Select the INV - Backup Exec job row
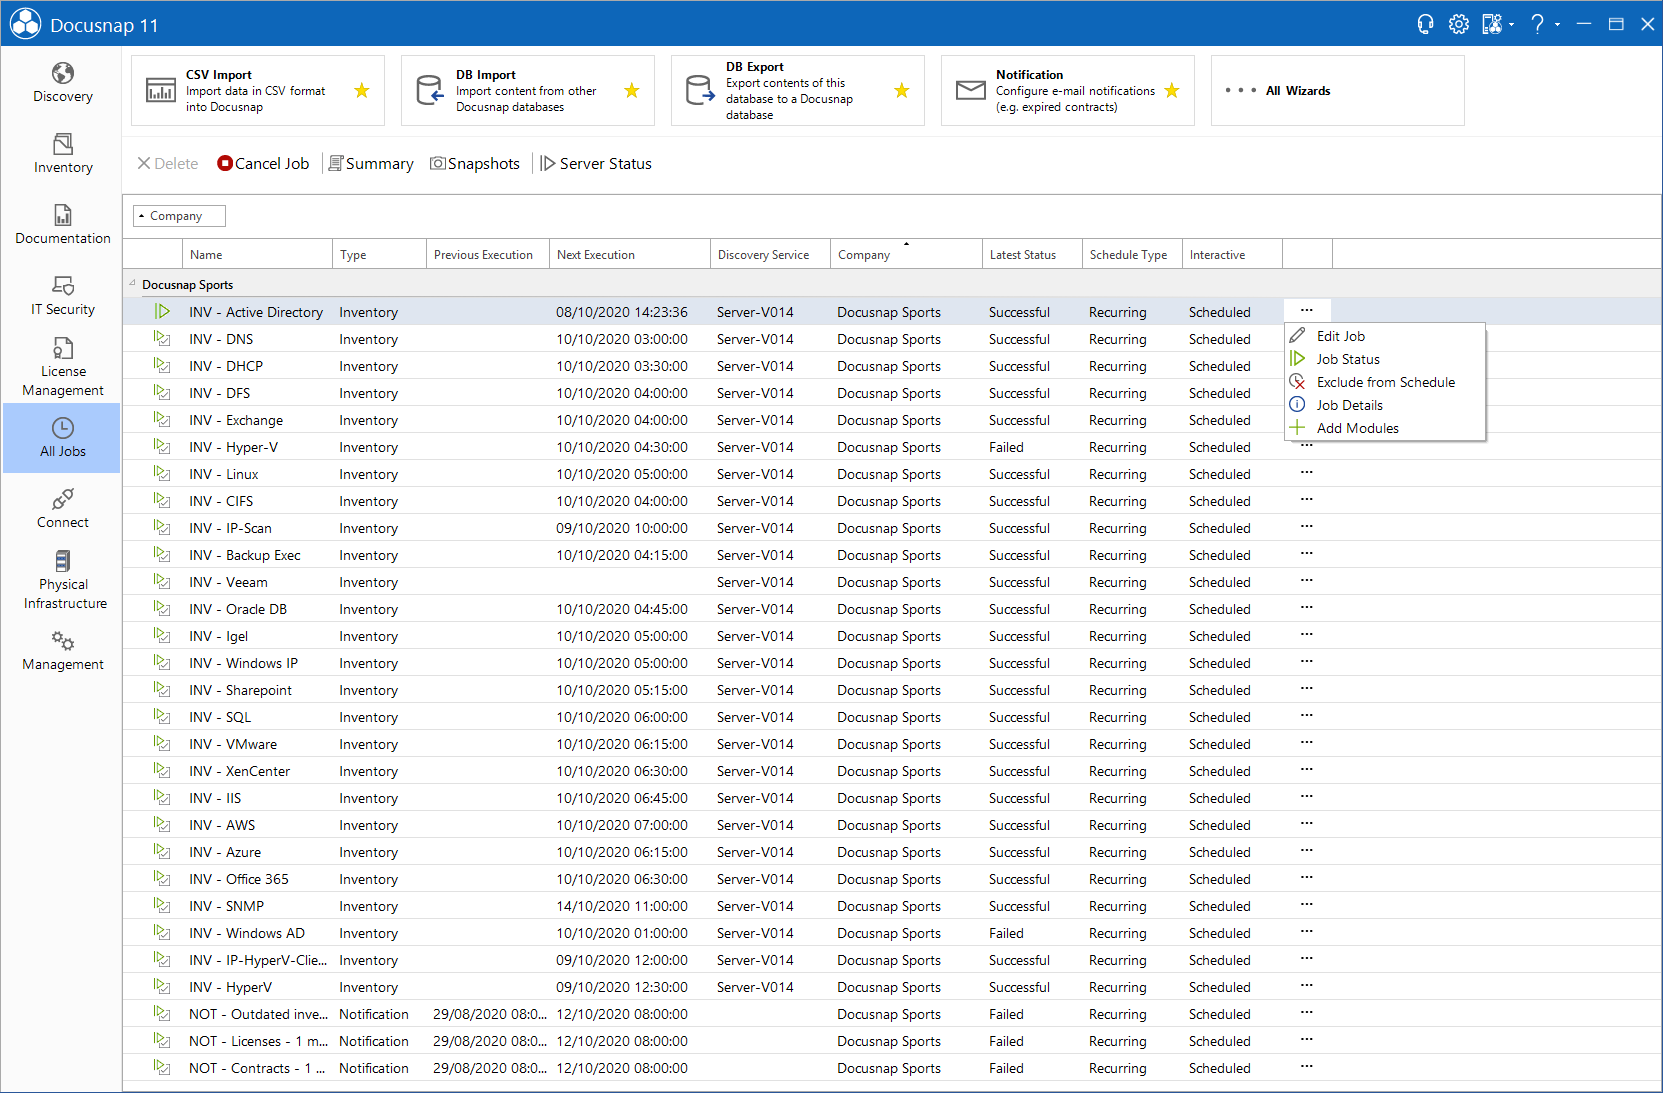Screen dimensions: 1663x1093 tap(892, 555)
